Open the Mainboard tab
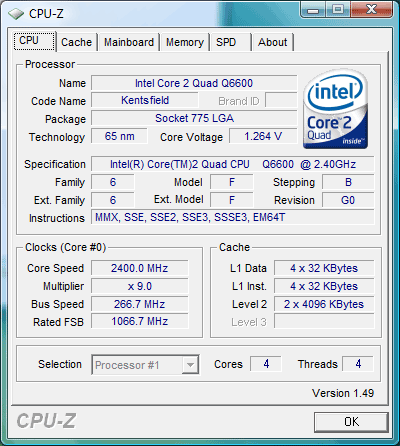Viewport: 400px width, 446px height. click(x=129, y=42)
